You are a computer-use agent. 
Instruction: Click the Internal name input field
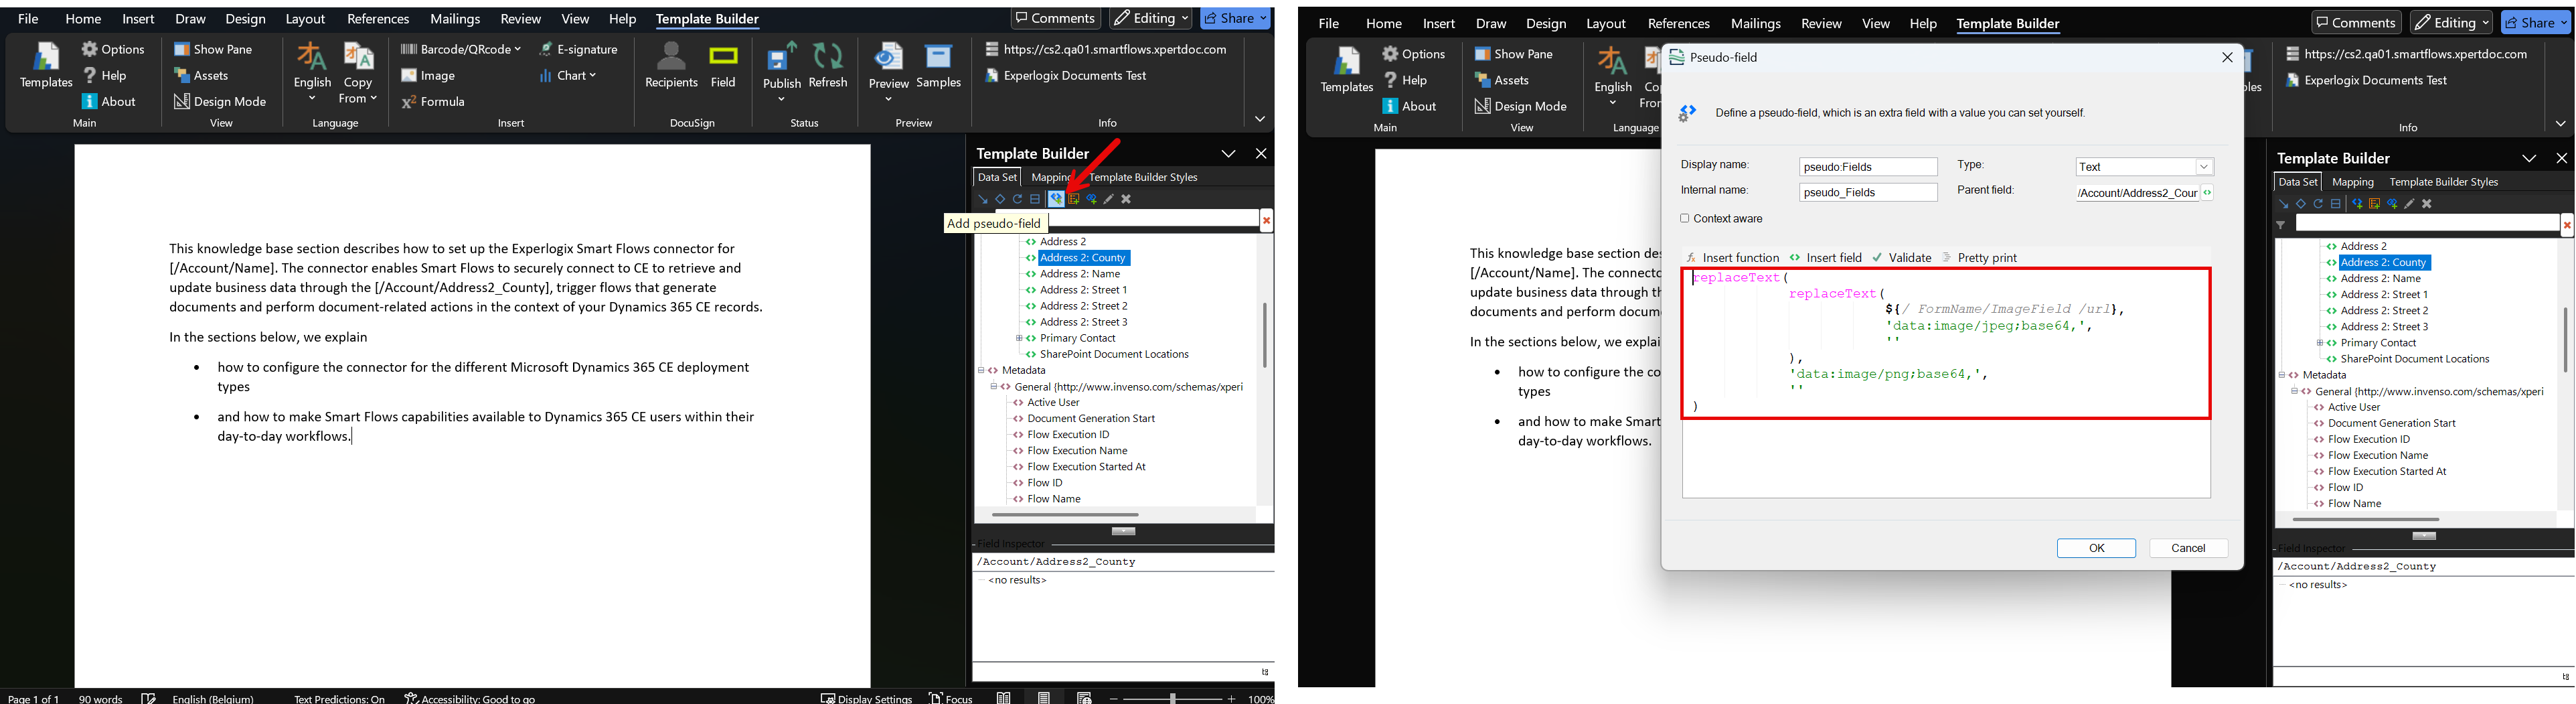(x=1868, y=192)
